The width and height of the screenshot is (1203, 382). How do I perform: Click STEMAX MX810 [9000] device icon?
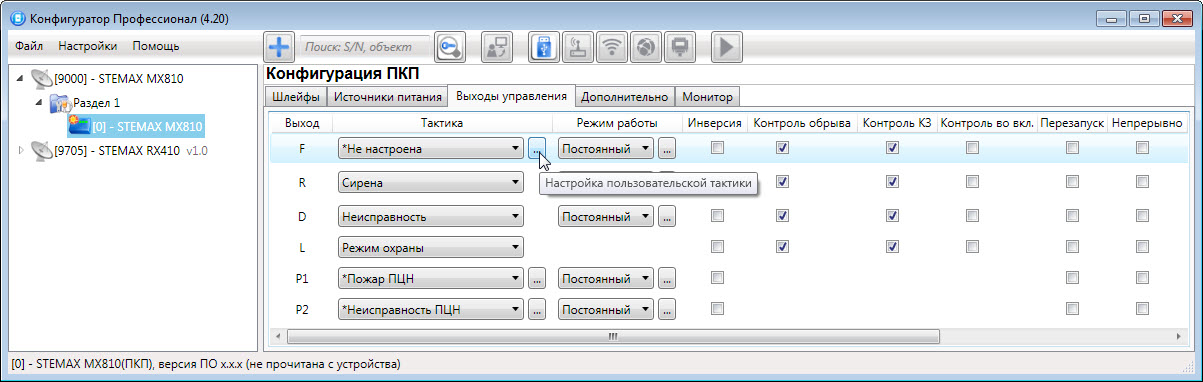pyautogui.click(x=41, y=79)
